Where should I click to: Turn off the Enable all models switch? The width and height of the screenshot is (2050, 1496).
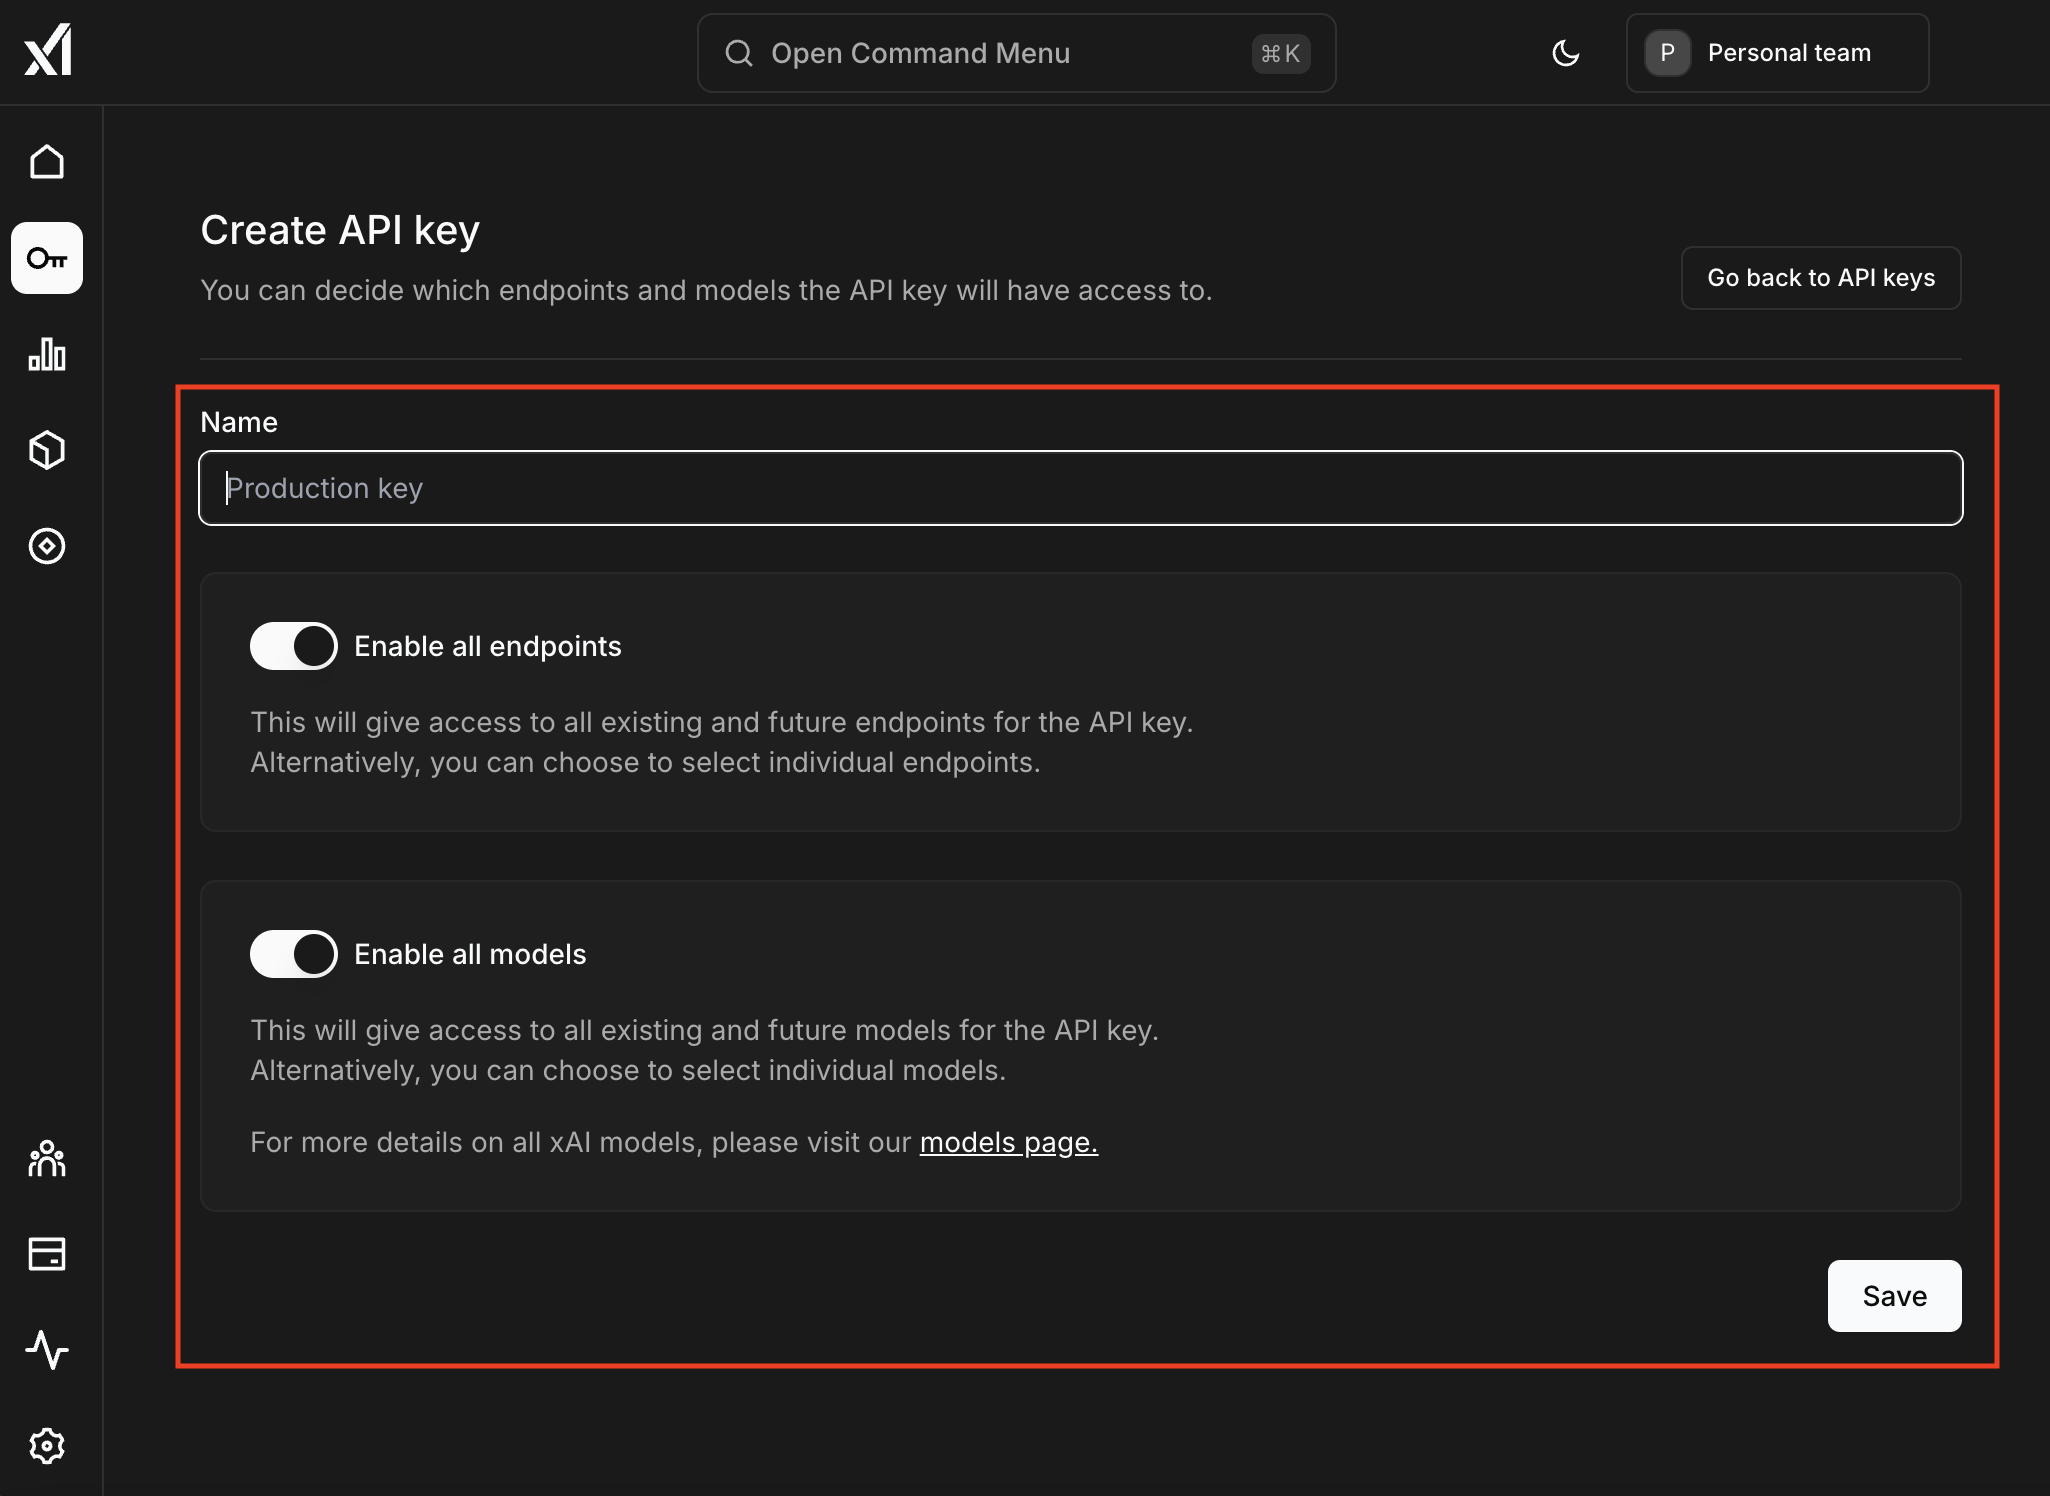294,954
